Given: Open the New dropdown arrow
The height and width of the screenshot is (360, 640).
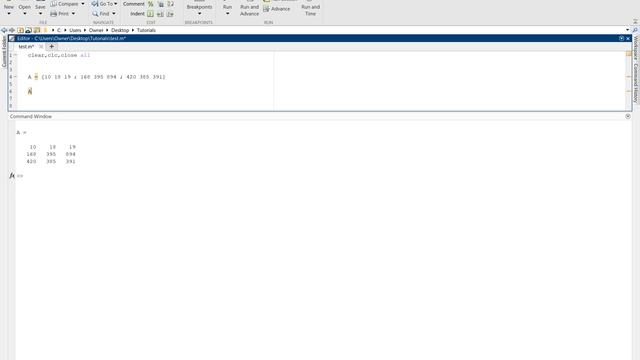Looking at the screenshot, I should tap(9, 14).
